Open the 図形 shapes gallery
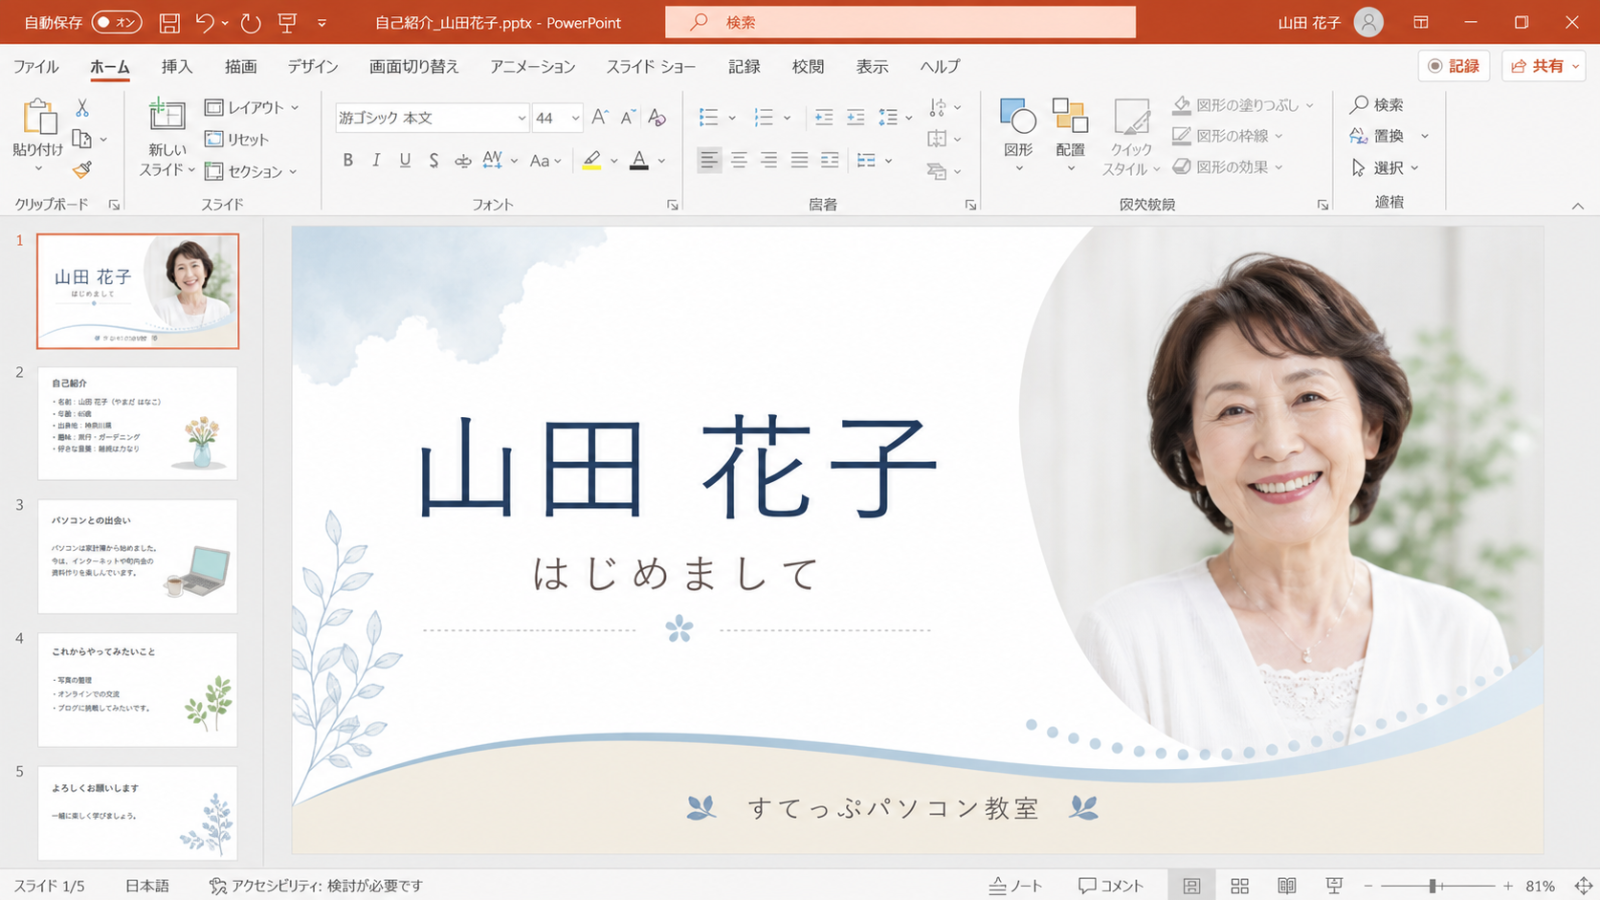The height and width of the screenshot is (900, 1600). [1018, 135]
